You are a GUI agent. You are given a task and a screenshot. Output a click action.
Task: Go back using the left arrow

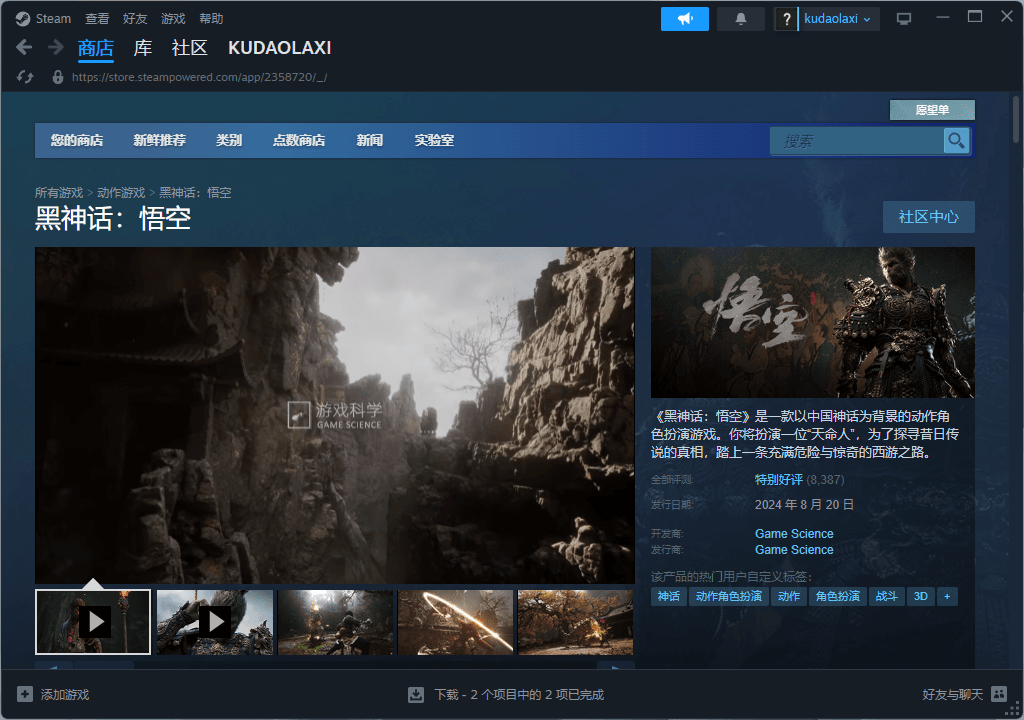click(x=25, y=47)
